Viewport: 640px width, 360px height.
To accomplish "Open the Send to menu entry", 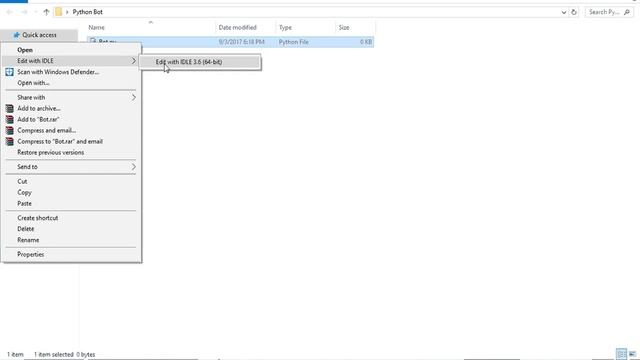I will click(x=71, y=167).
